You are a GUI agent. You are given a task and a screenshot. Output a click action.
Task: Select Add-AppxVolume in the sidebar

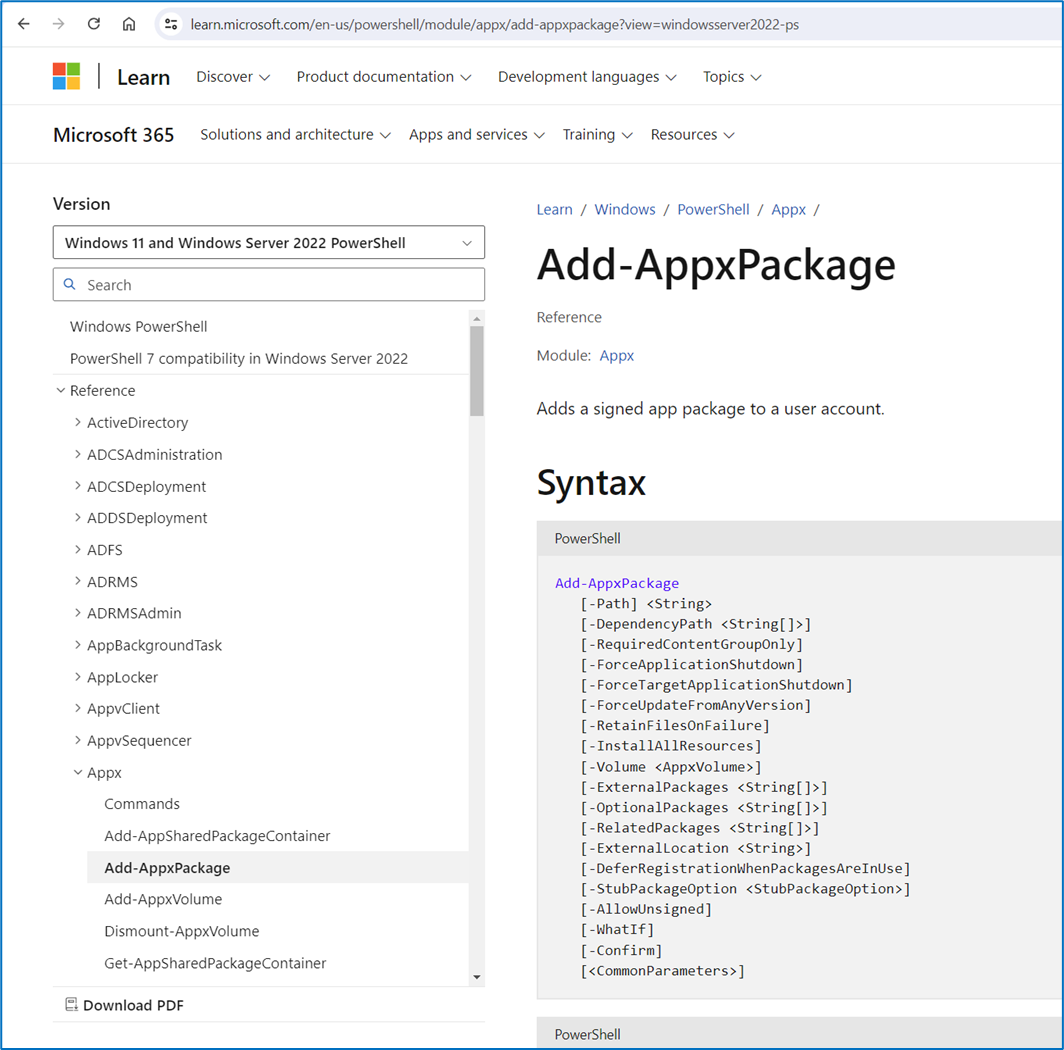coord(163,899)
